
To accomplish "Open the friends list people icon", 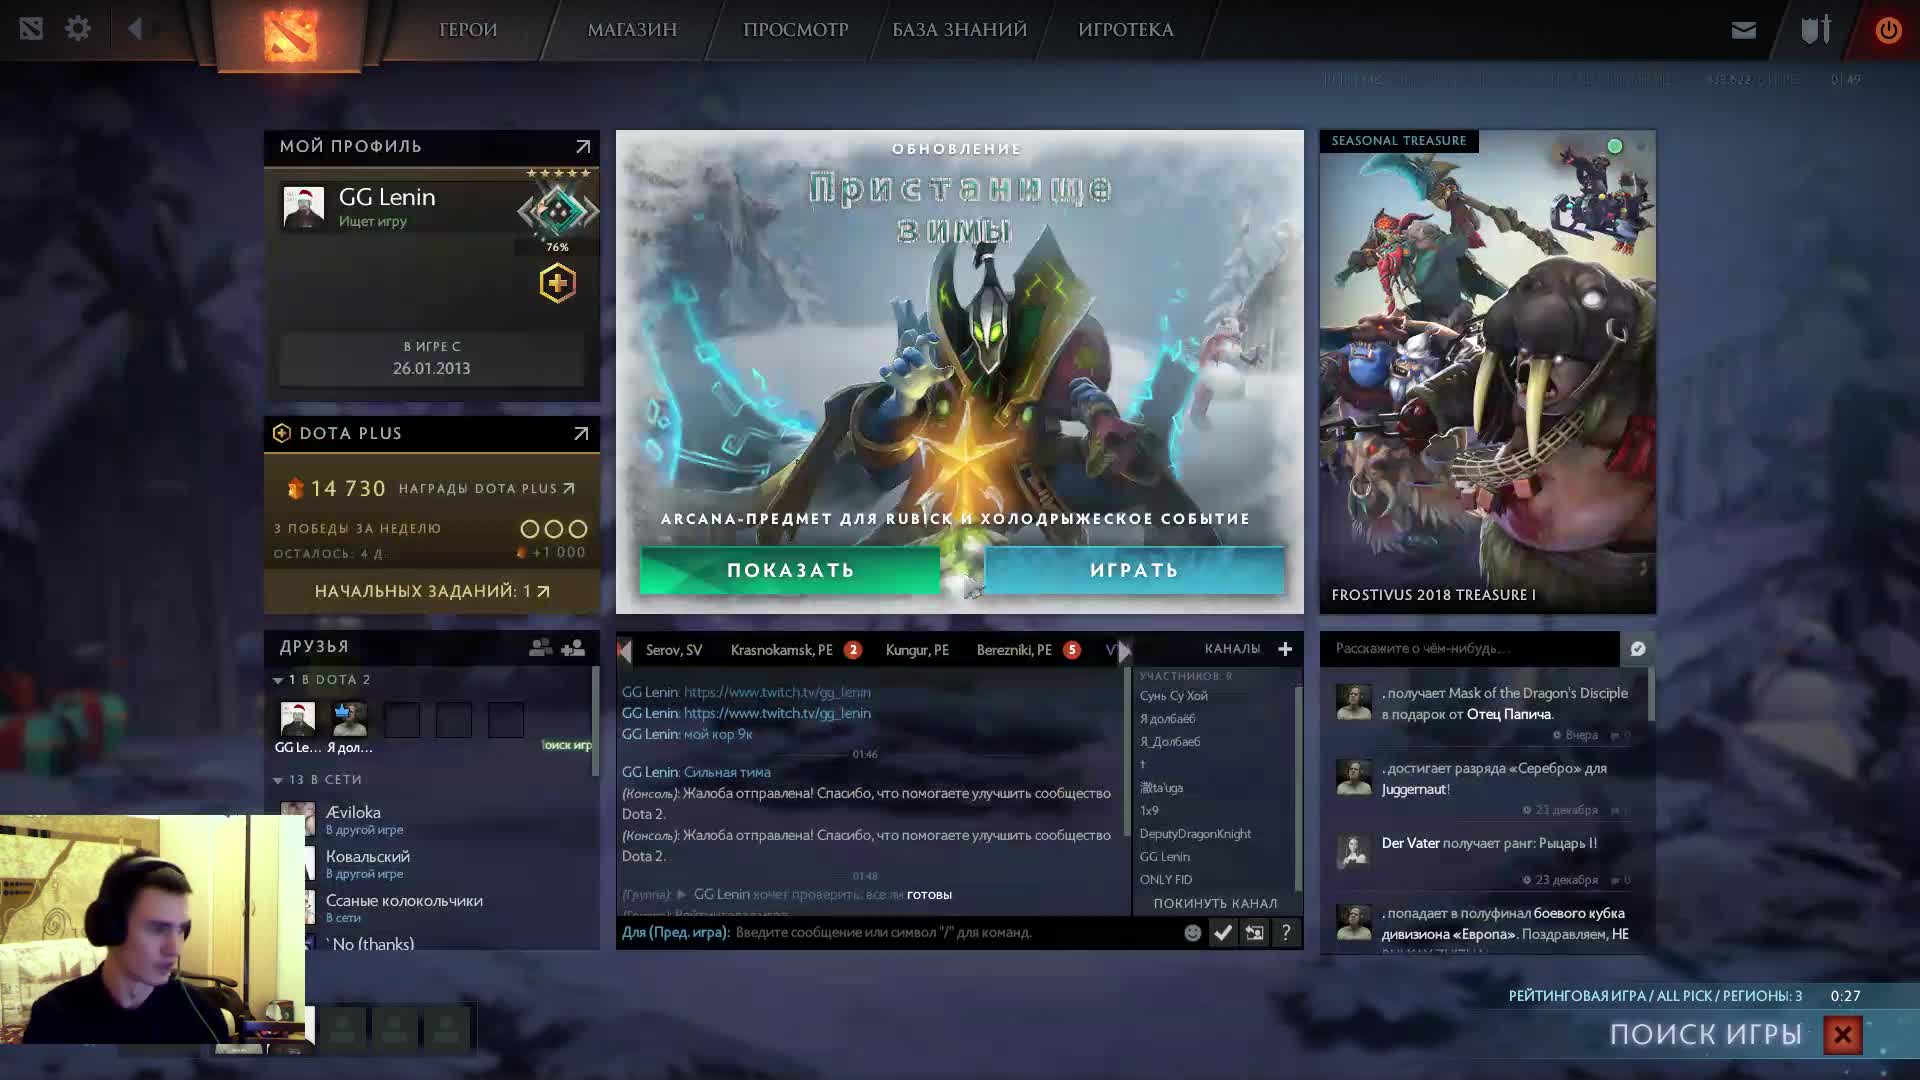I will coord(540,648).
